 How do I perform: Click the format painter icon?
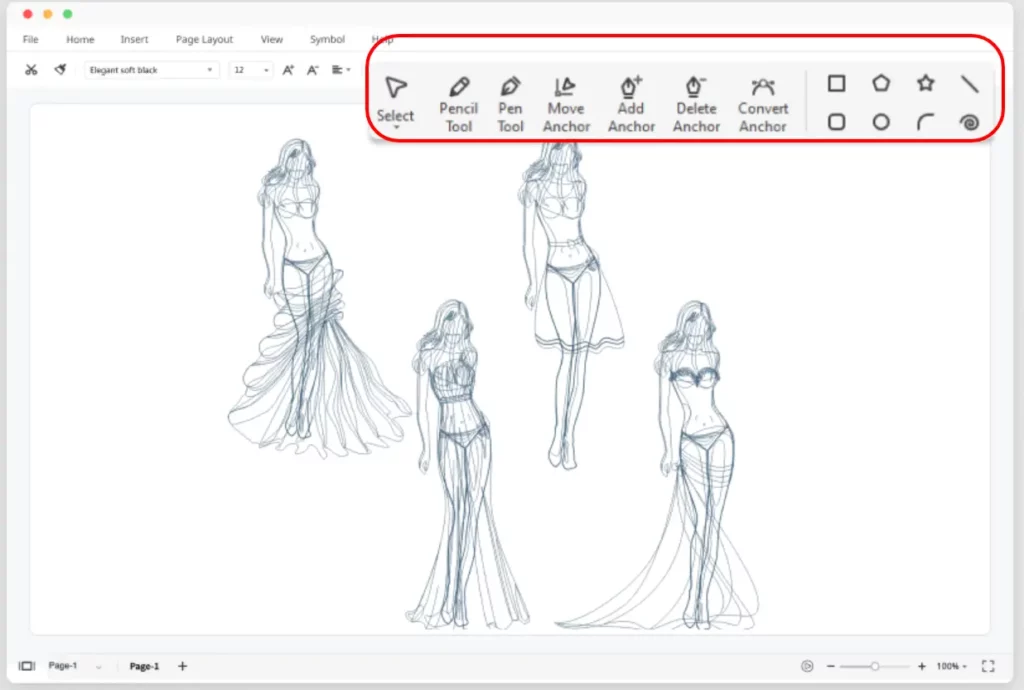[x=60, y=69]
